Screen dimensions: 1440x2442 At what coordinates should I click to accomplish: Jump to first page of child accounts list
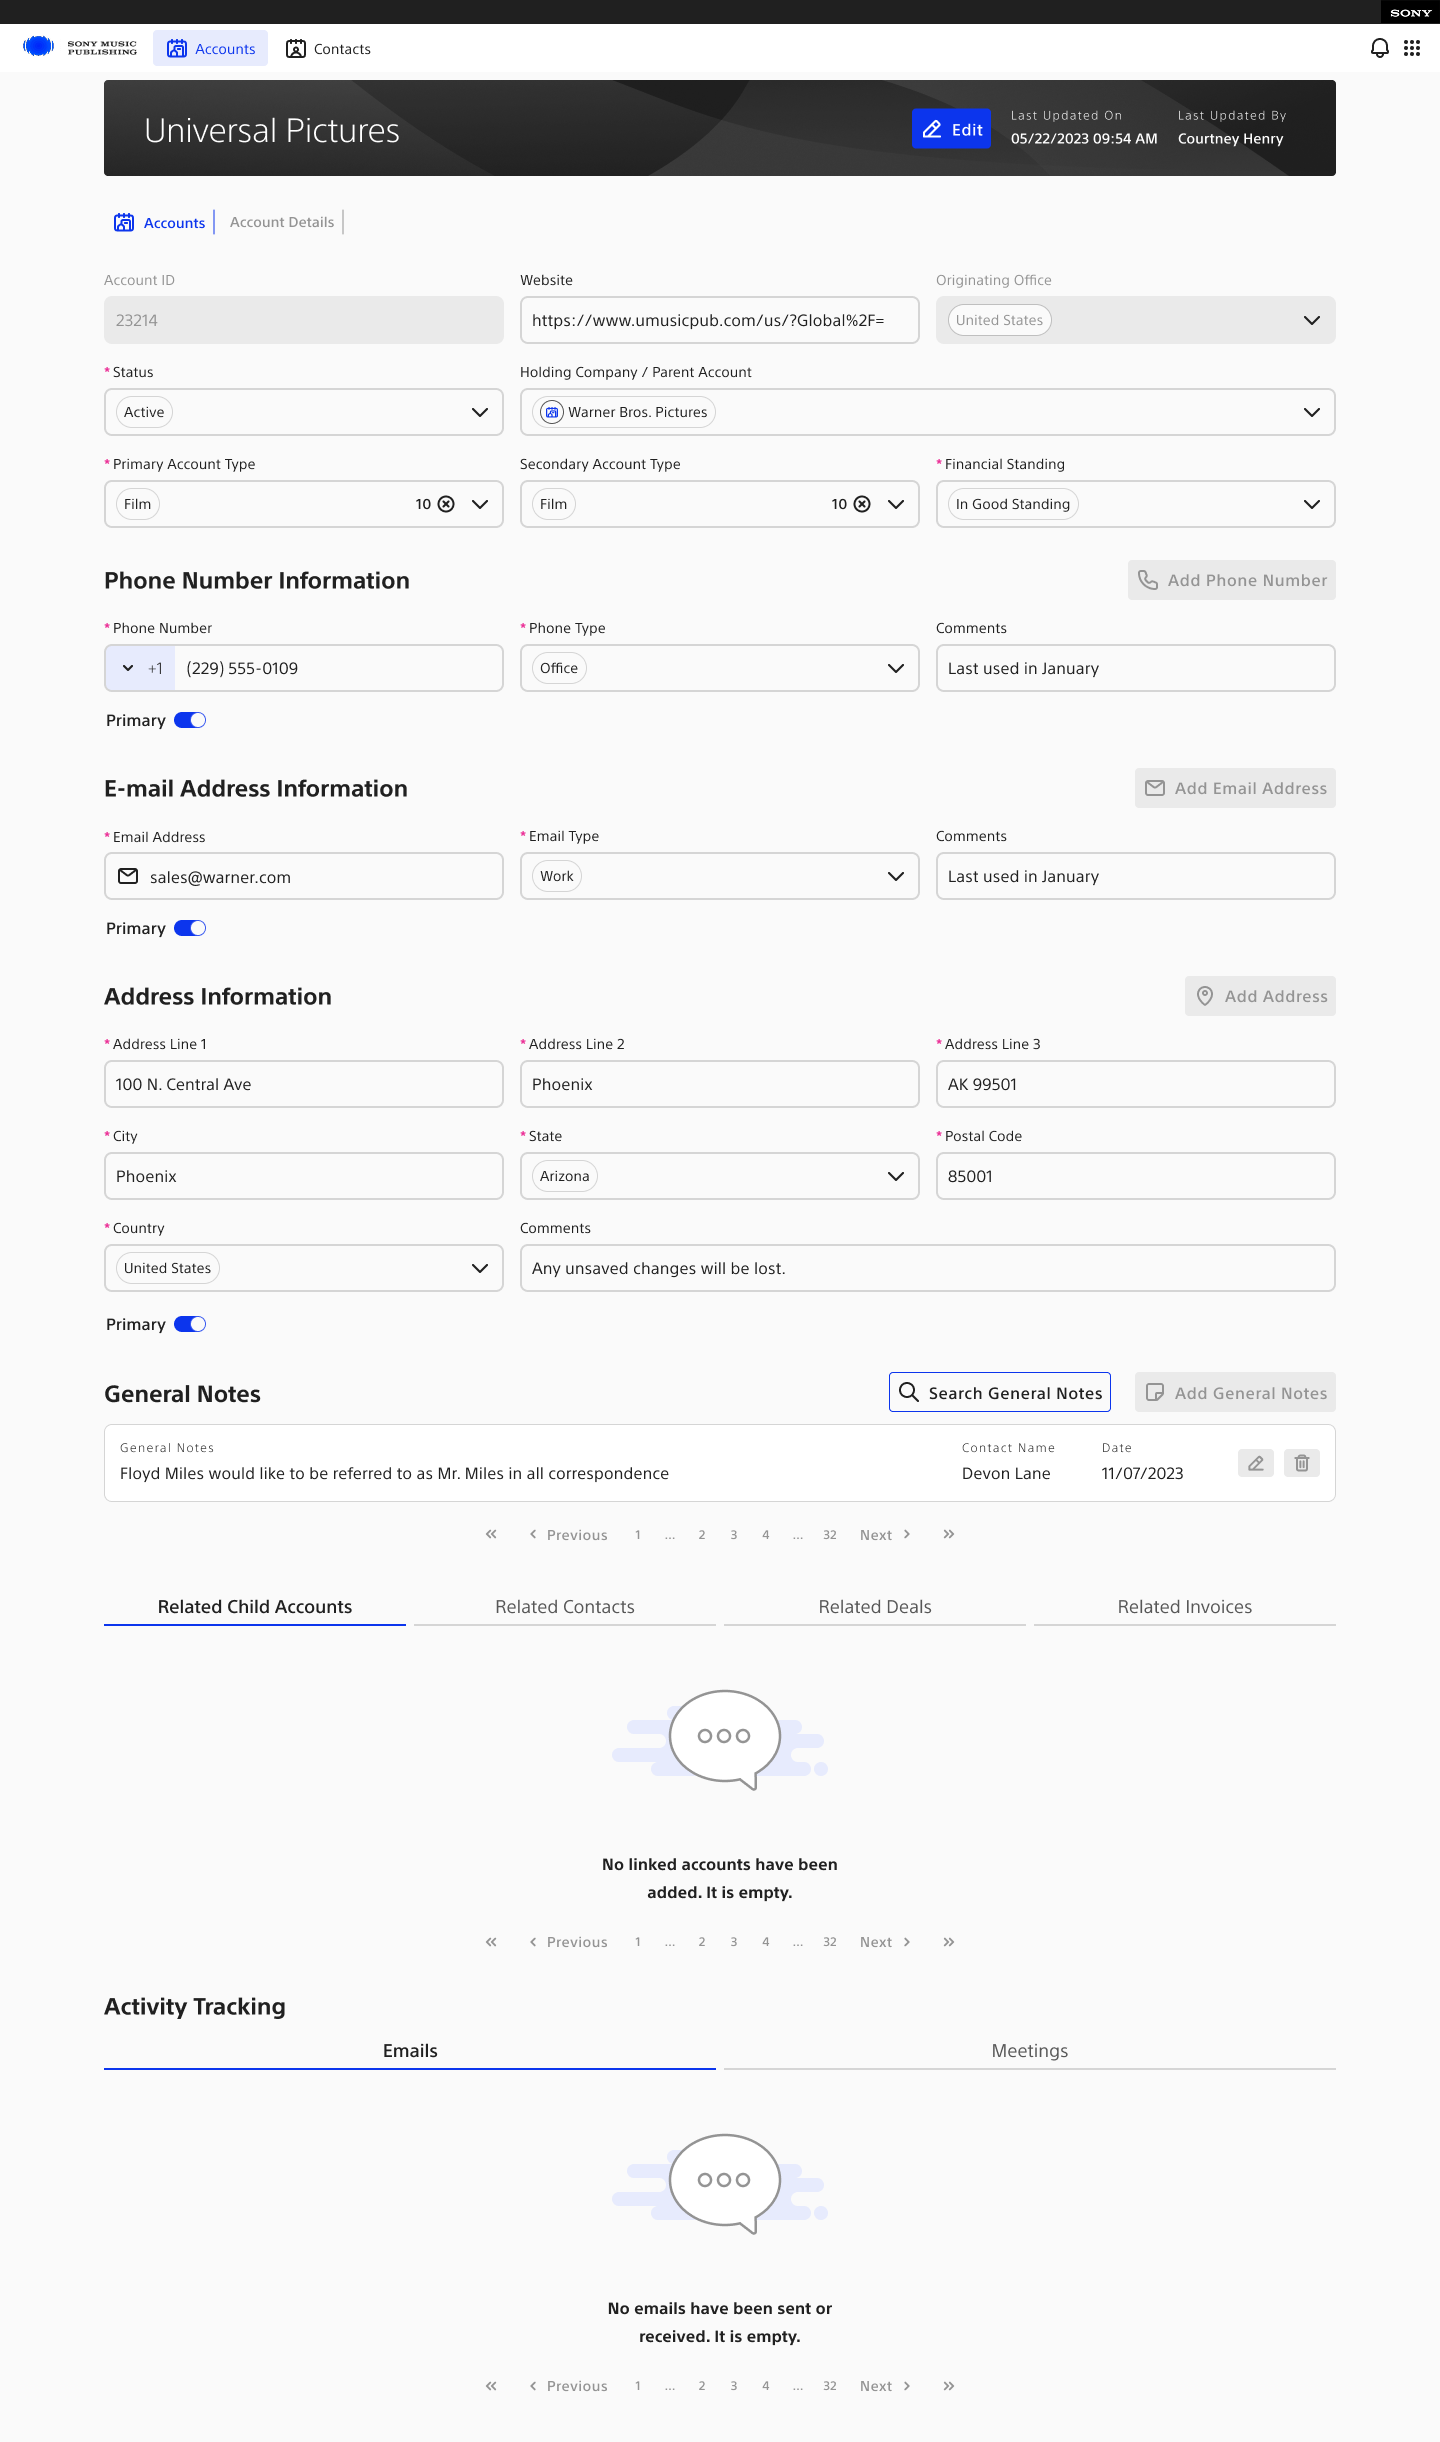click(491, 1941)
